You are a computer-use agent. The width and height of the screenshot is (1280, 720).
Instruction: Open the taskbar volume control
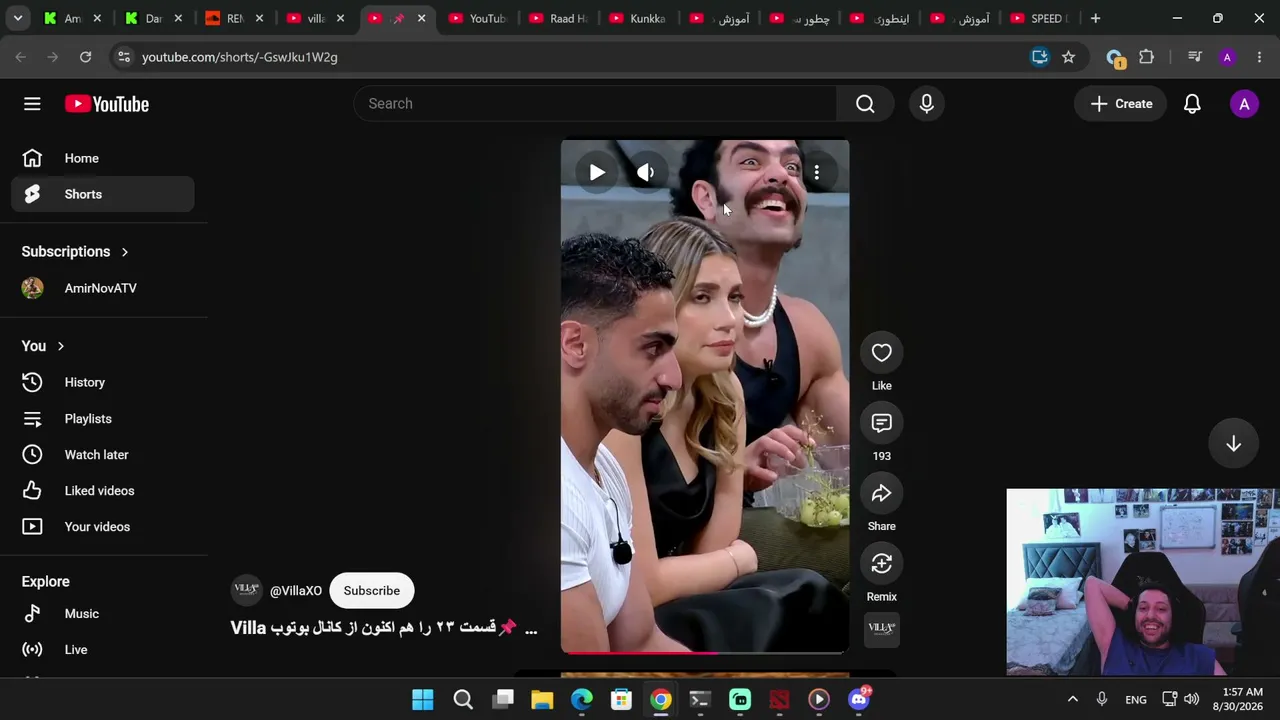coord(1191,699)
